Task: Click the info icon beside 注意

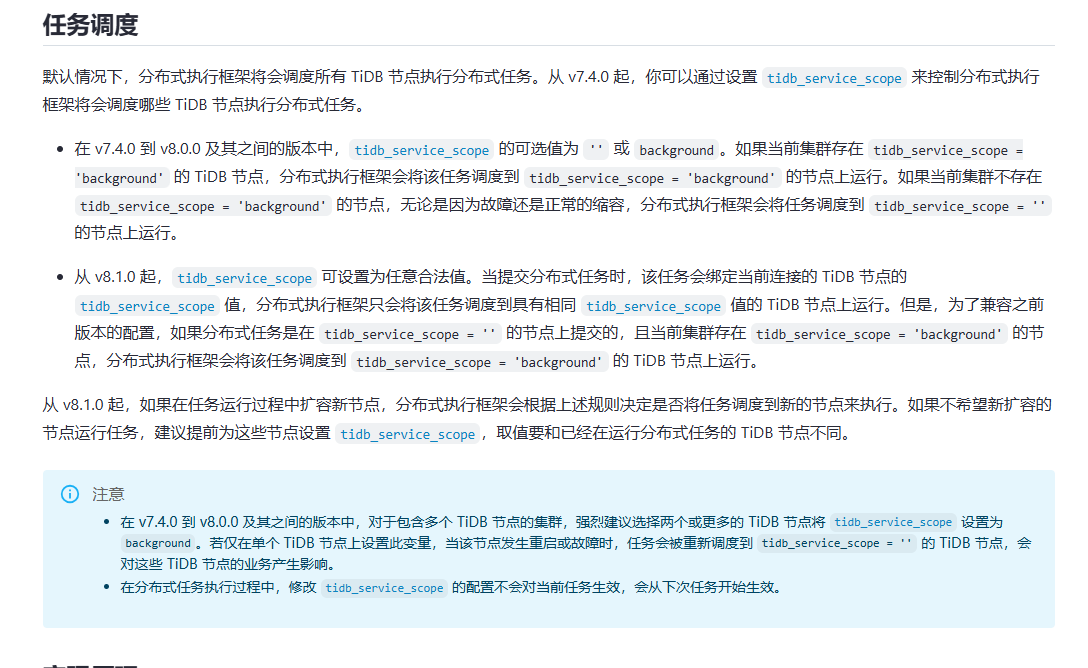Action: pos(70,494)
